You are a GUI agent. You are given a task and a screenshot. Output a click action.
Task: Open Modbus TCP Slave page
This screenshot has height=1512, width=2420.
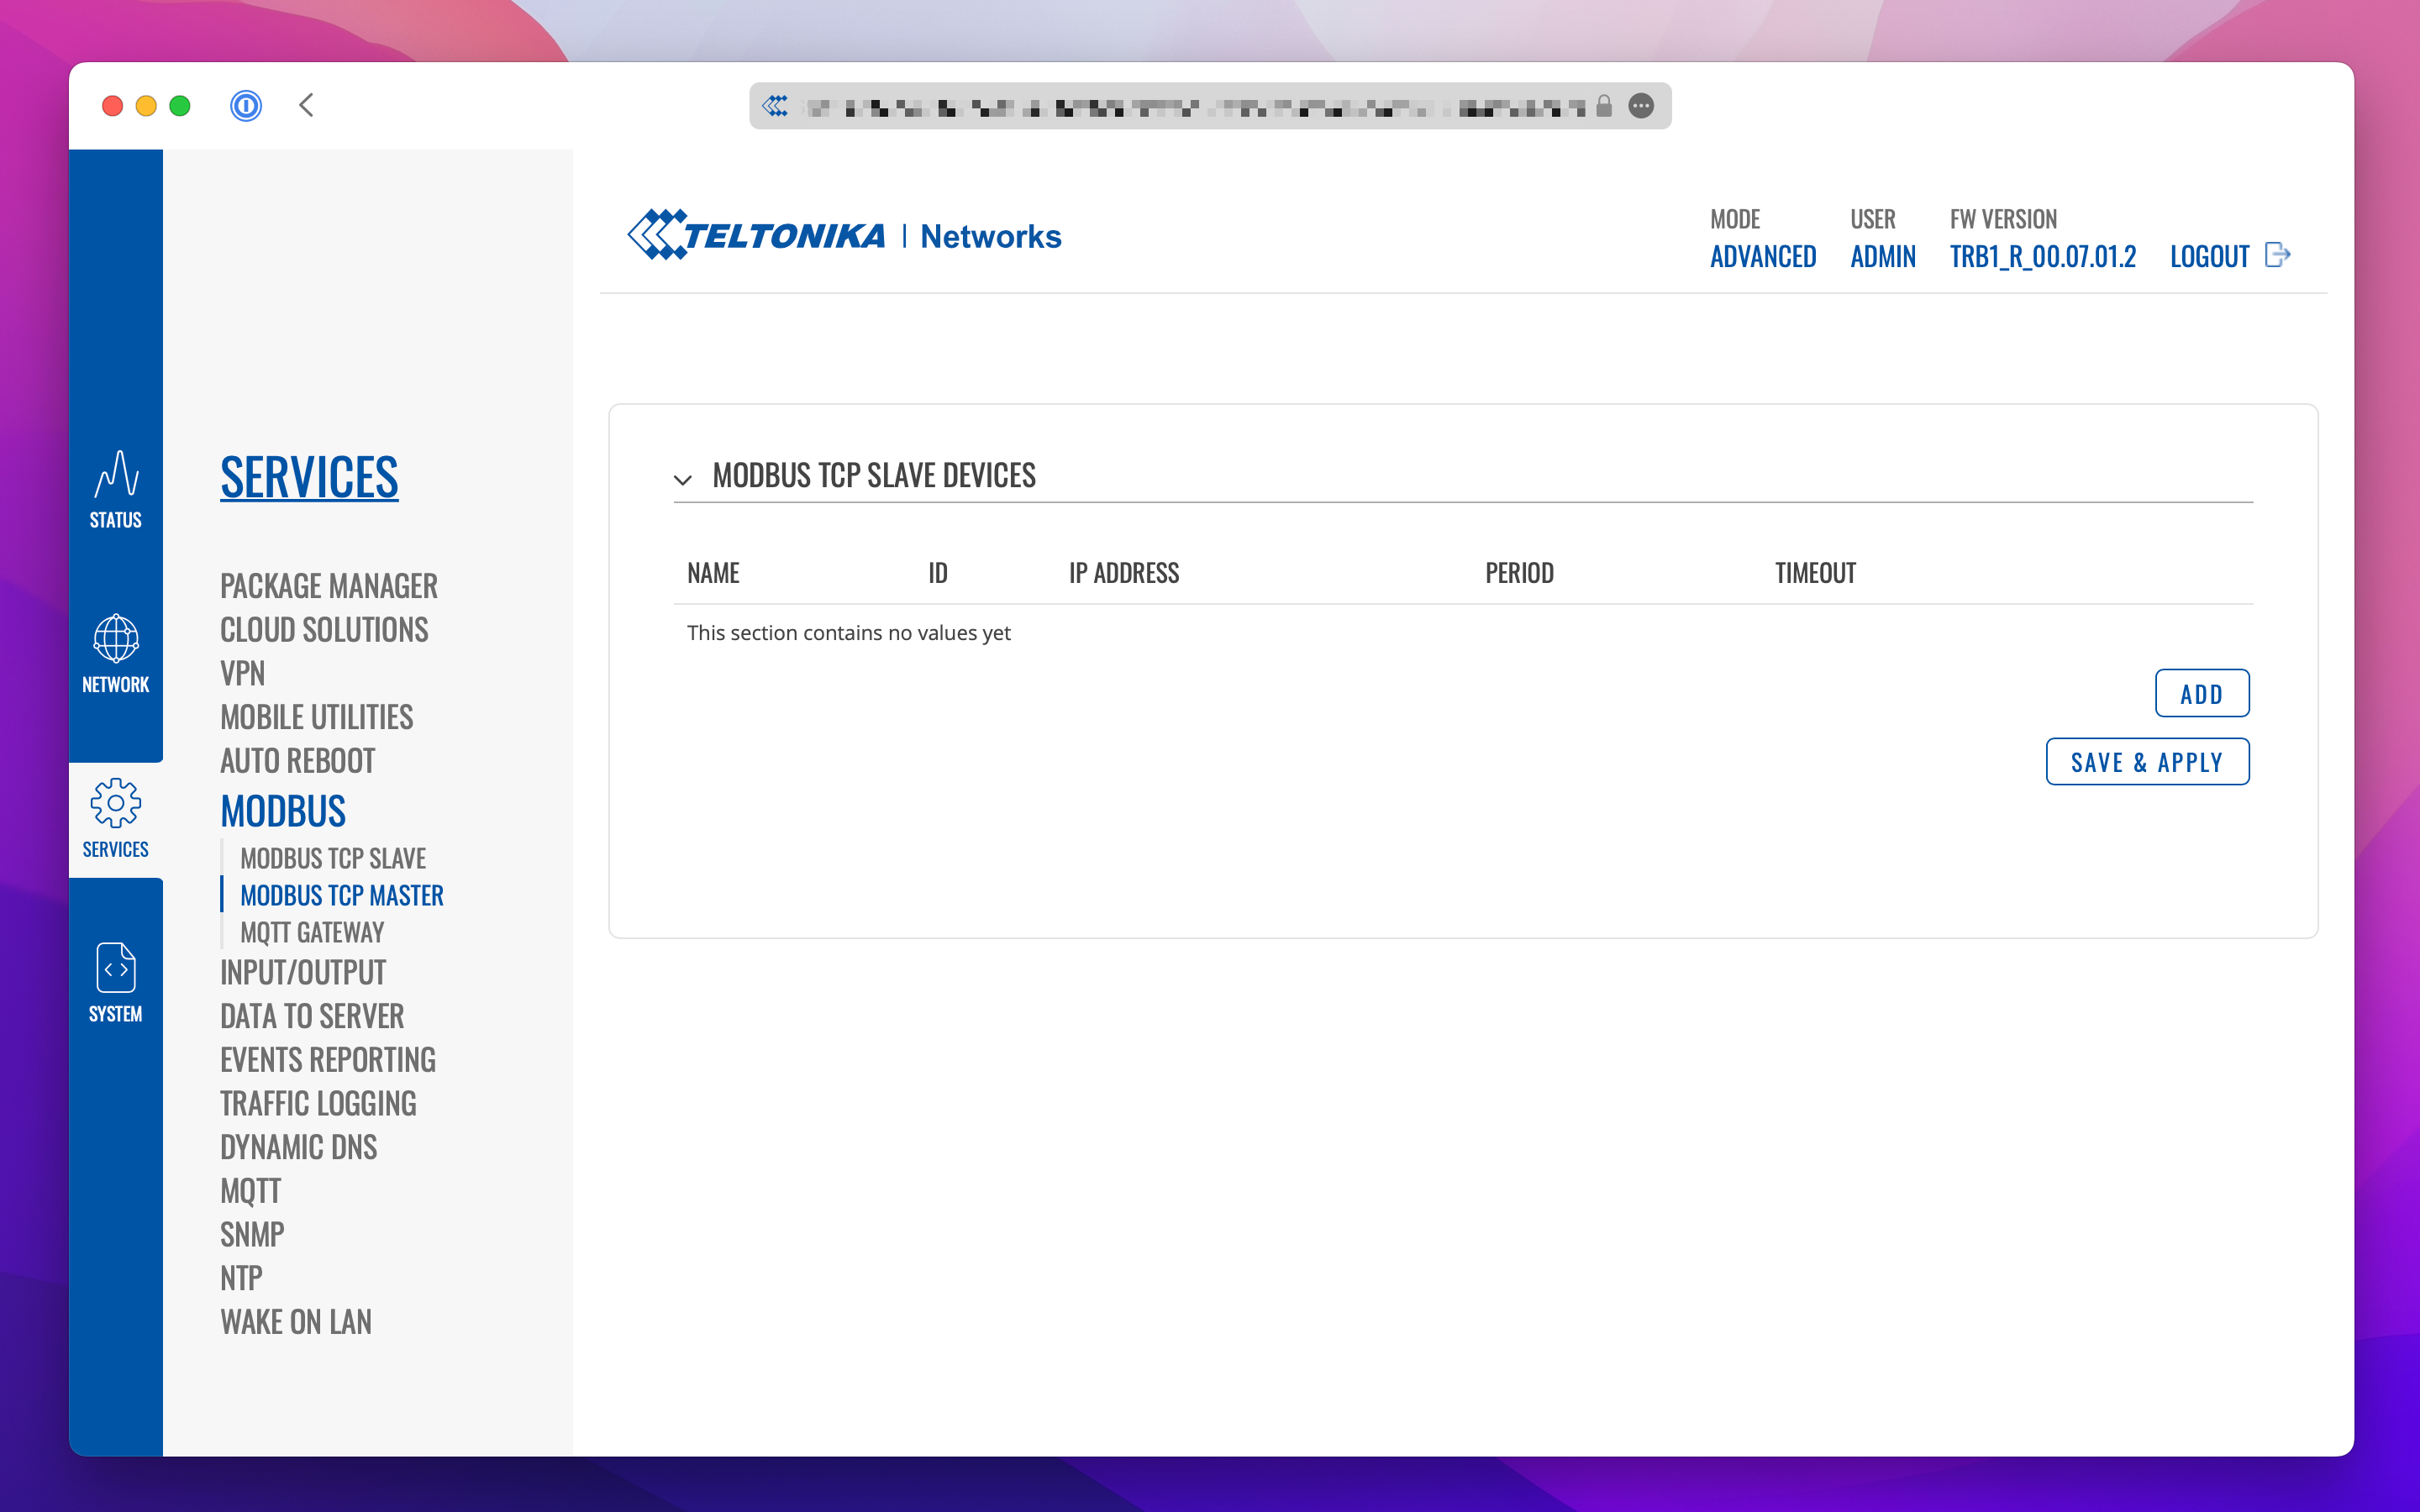[333, 858]
